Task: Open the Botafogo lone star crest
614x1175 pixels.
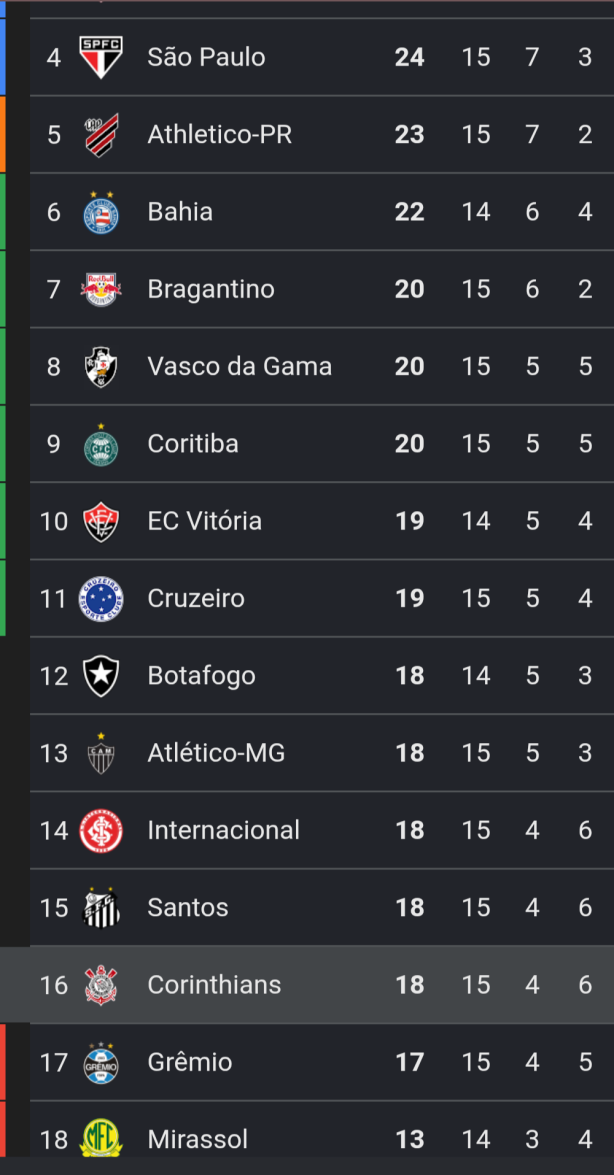Action: [101, 676]
